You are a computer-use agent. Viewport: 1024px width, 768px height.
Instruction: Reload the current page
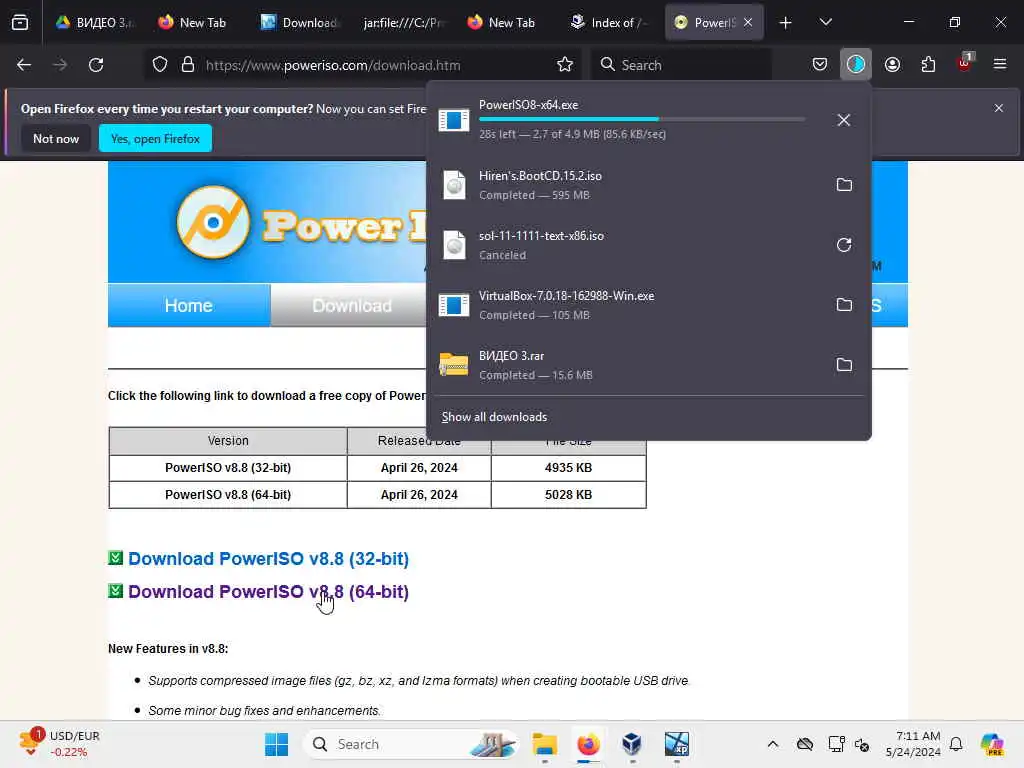tap(96, 65)
